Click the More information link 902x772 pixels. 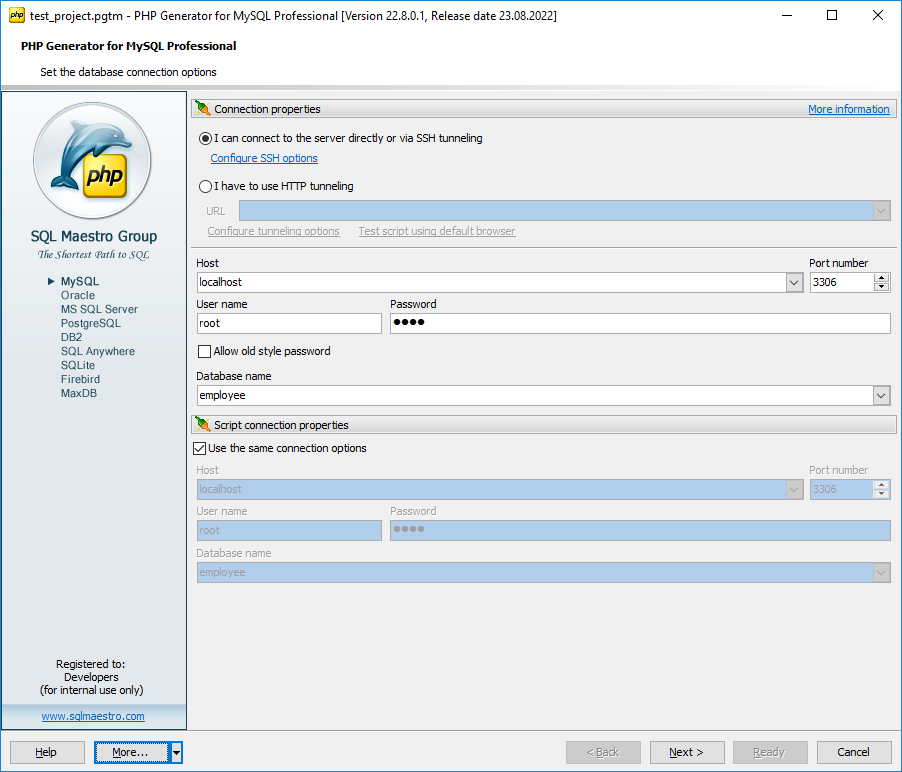pyautogui.click(x=848, y=109)
